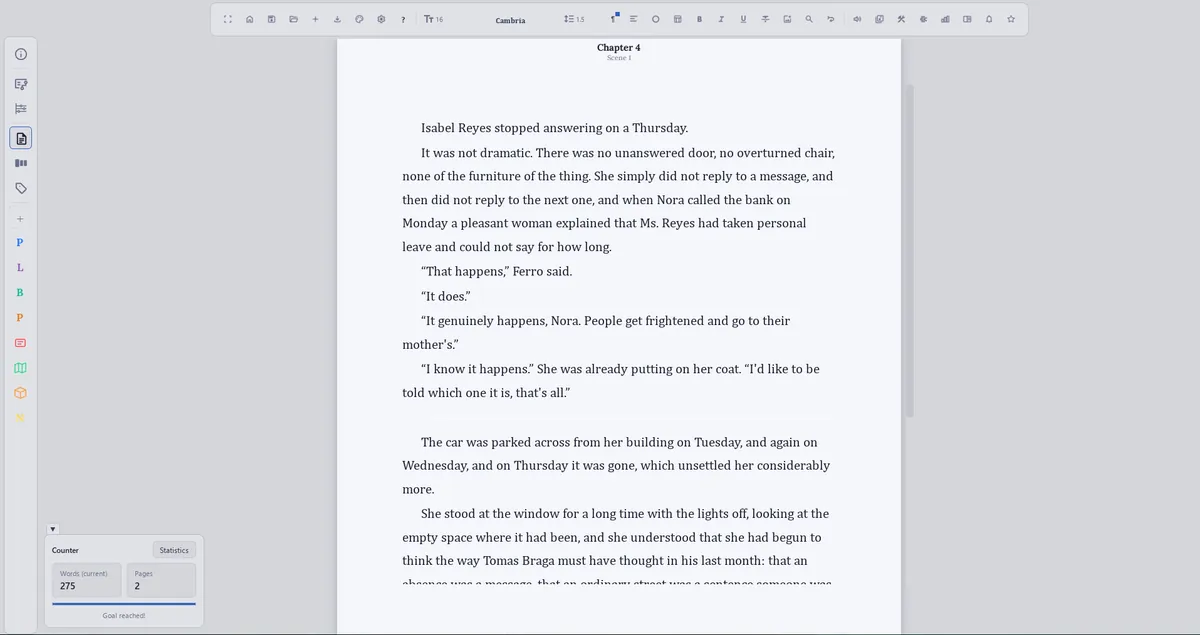Toggle bold formatting
Screen dimensions: 1200x635
pos(699,19)
